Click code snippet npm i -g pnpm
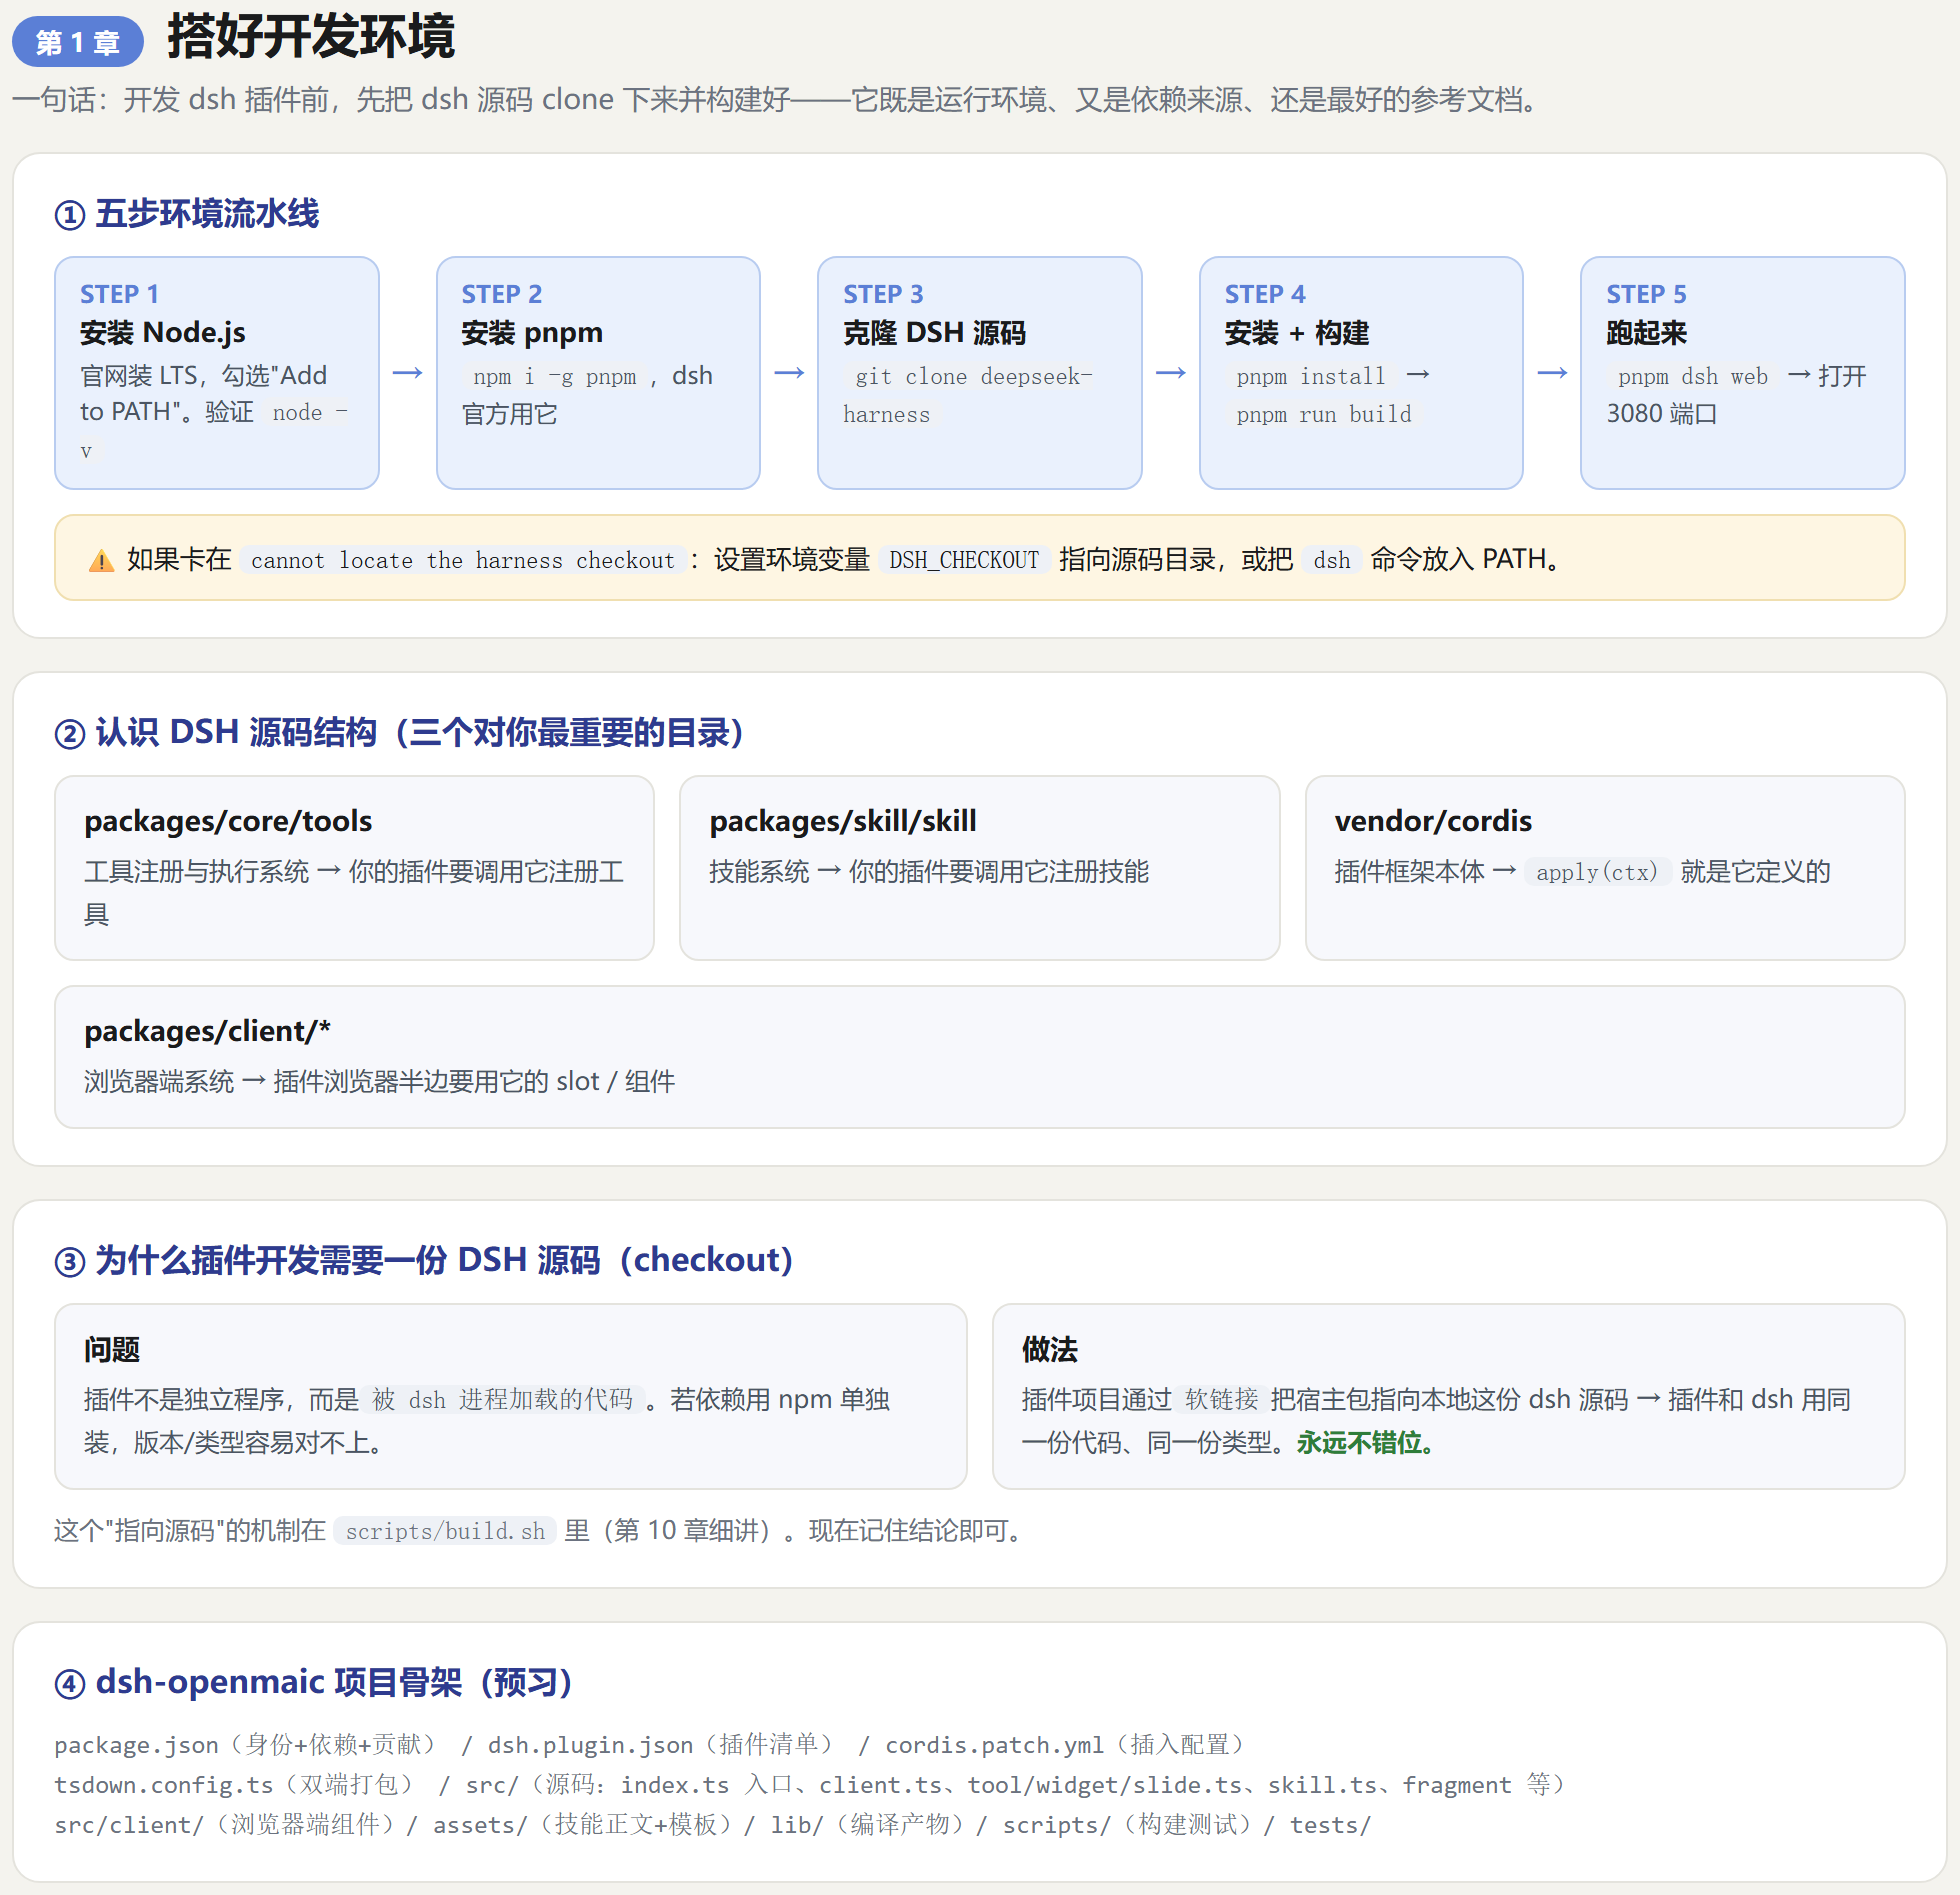The height and width of the screenshot is (1895, 1960). (x=554, y=377)
